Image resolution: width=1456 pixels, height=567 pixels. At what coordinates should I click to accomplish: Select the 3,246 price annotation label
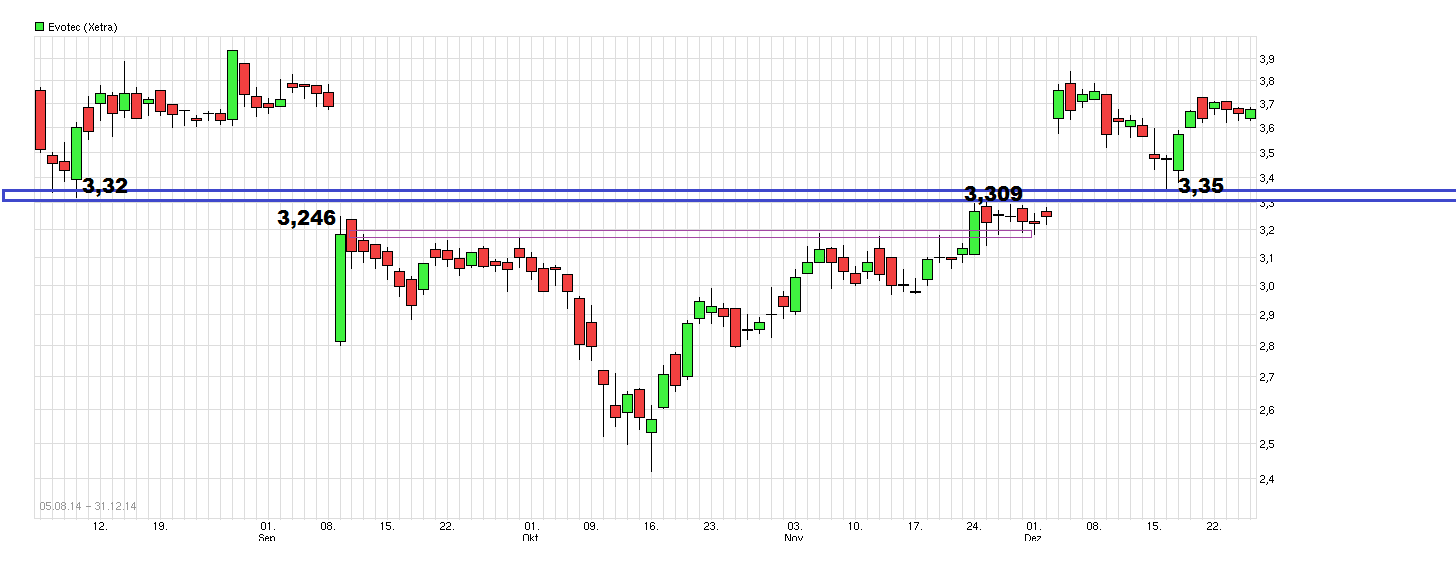pos(306,218)
